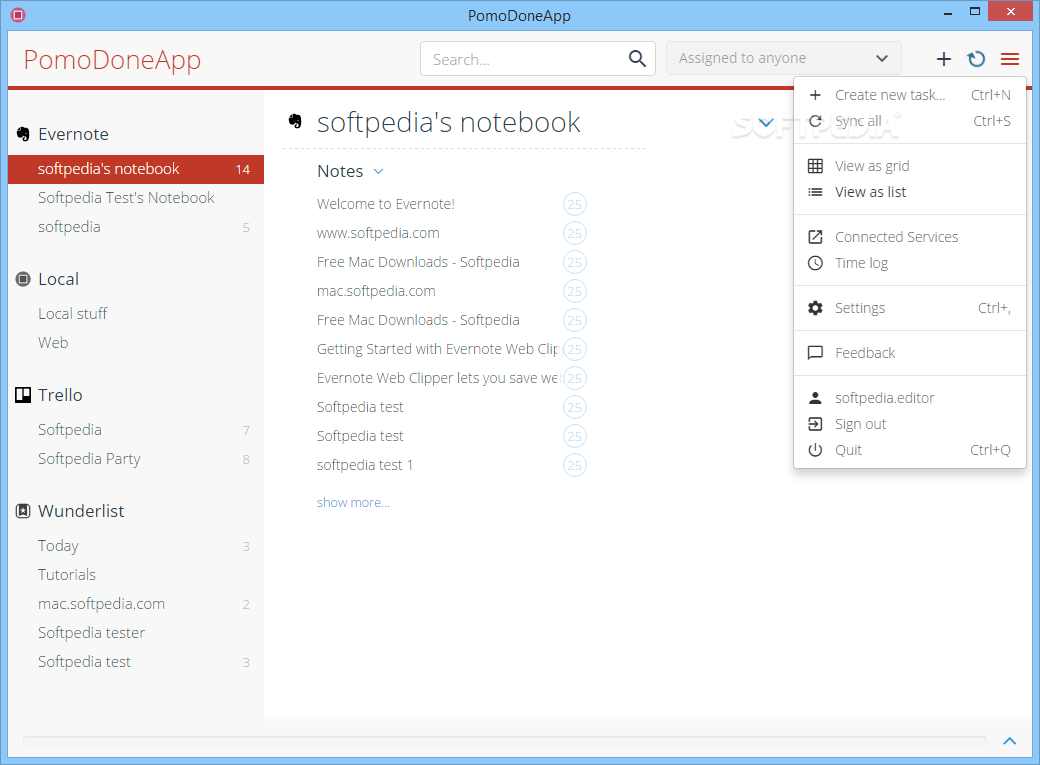Viewport: 1040px width, 765px height.
Task: Click the Time log clock icon
Action: 815,263
